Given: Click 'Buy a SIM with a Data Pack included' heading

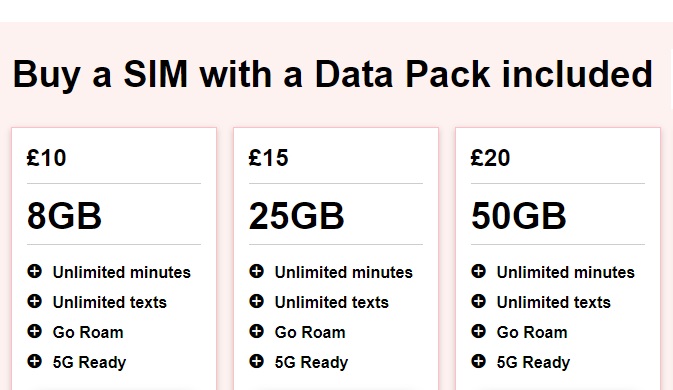Looking at the screenshot, I should point(333,75).
